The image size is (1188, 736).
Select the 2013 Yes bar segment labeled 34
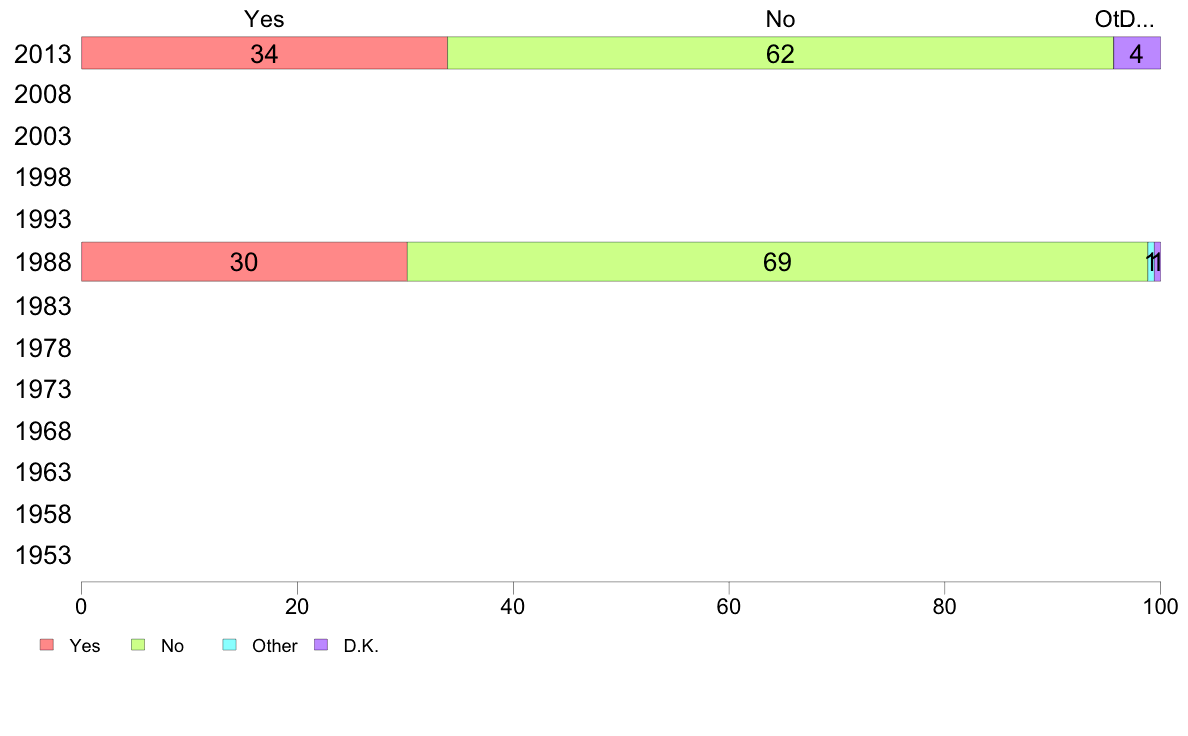point(264,53)
